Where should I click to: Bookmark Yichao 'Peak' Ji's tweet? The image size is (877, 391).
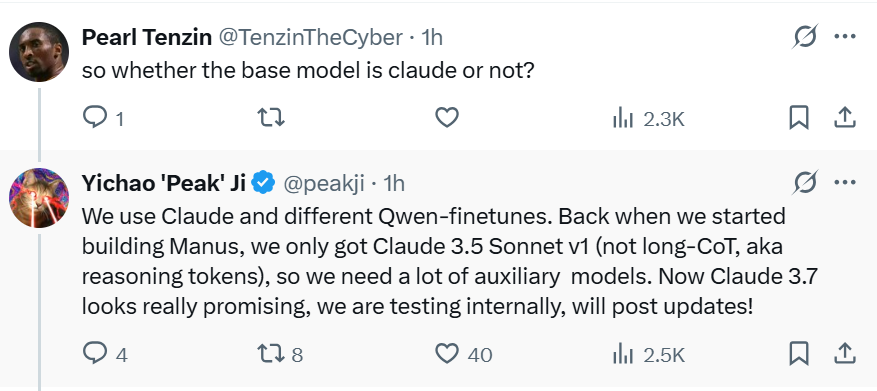click(x=799, y=354)
